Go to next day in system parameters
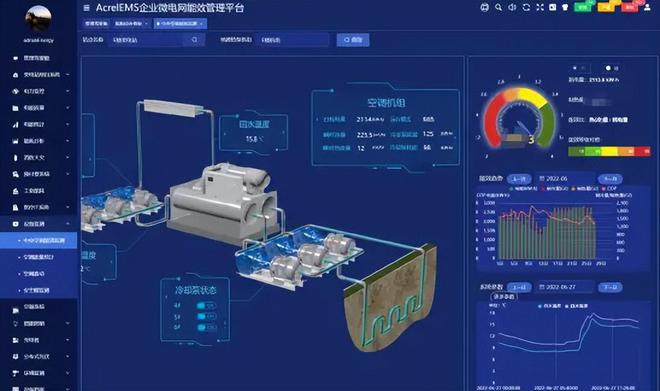Screen dimensions: 660x391 tap(610, 287)
